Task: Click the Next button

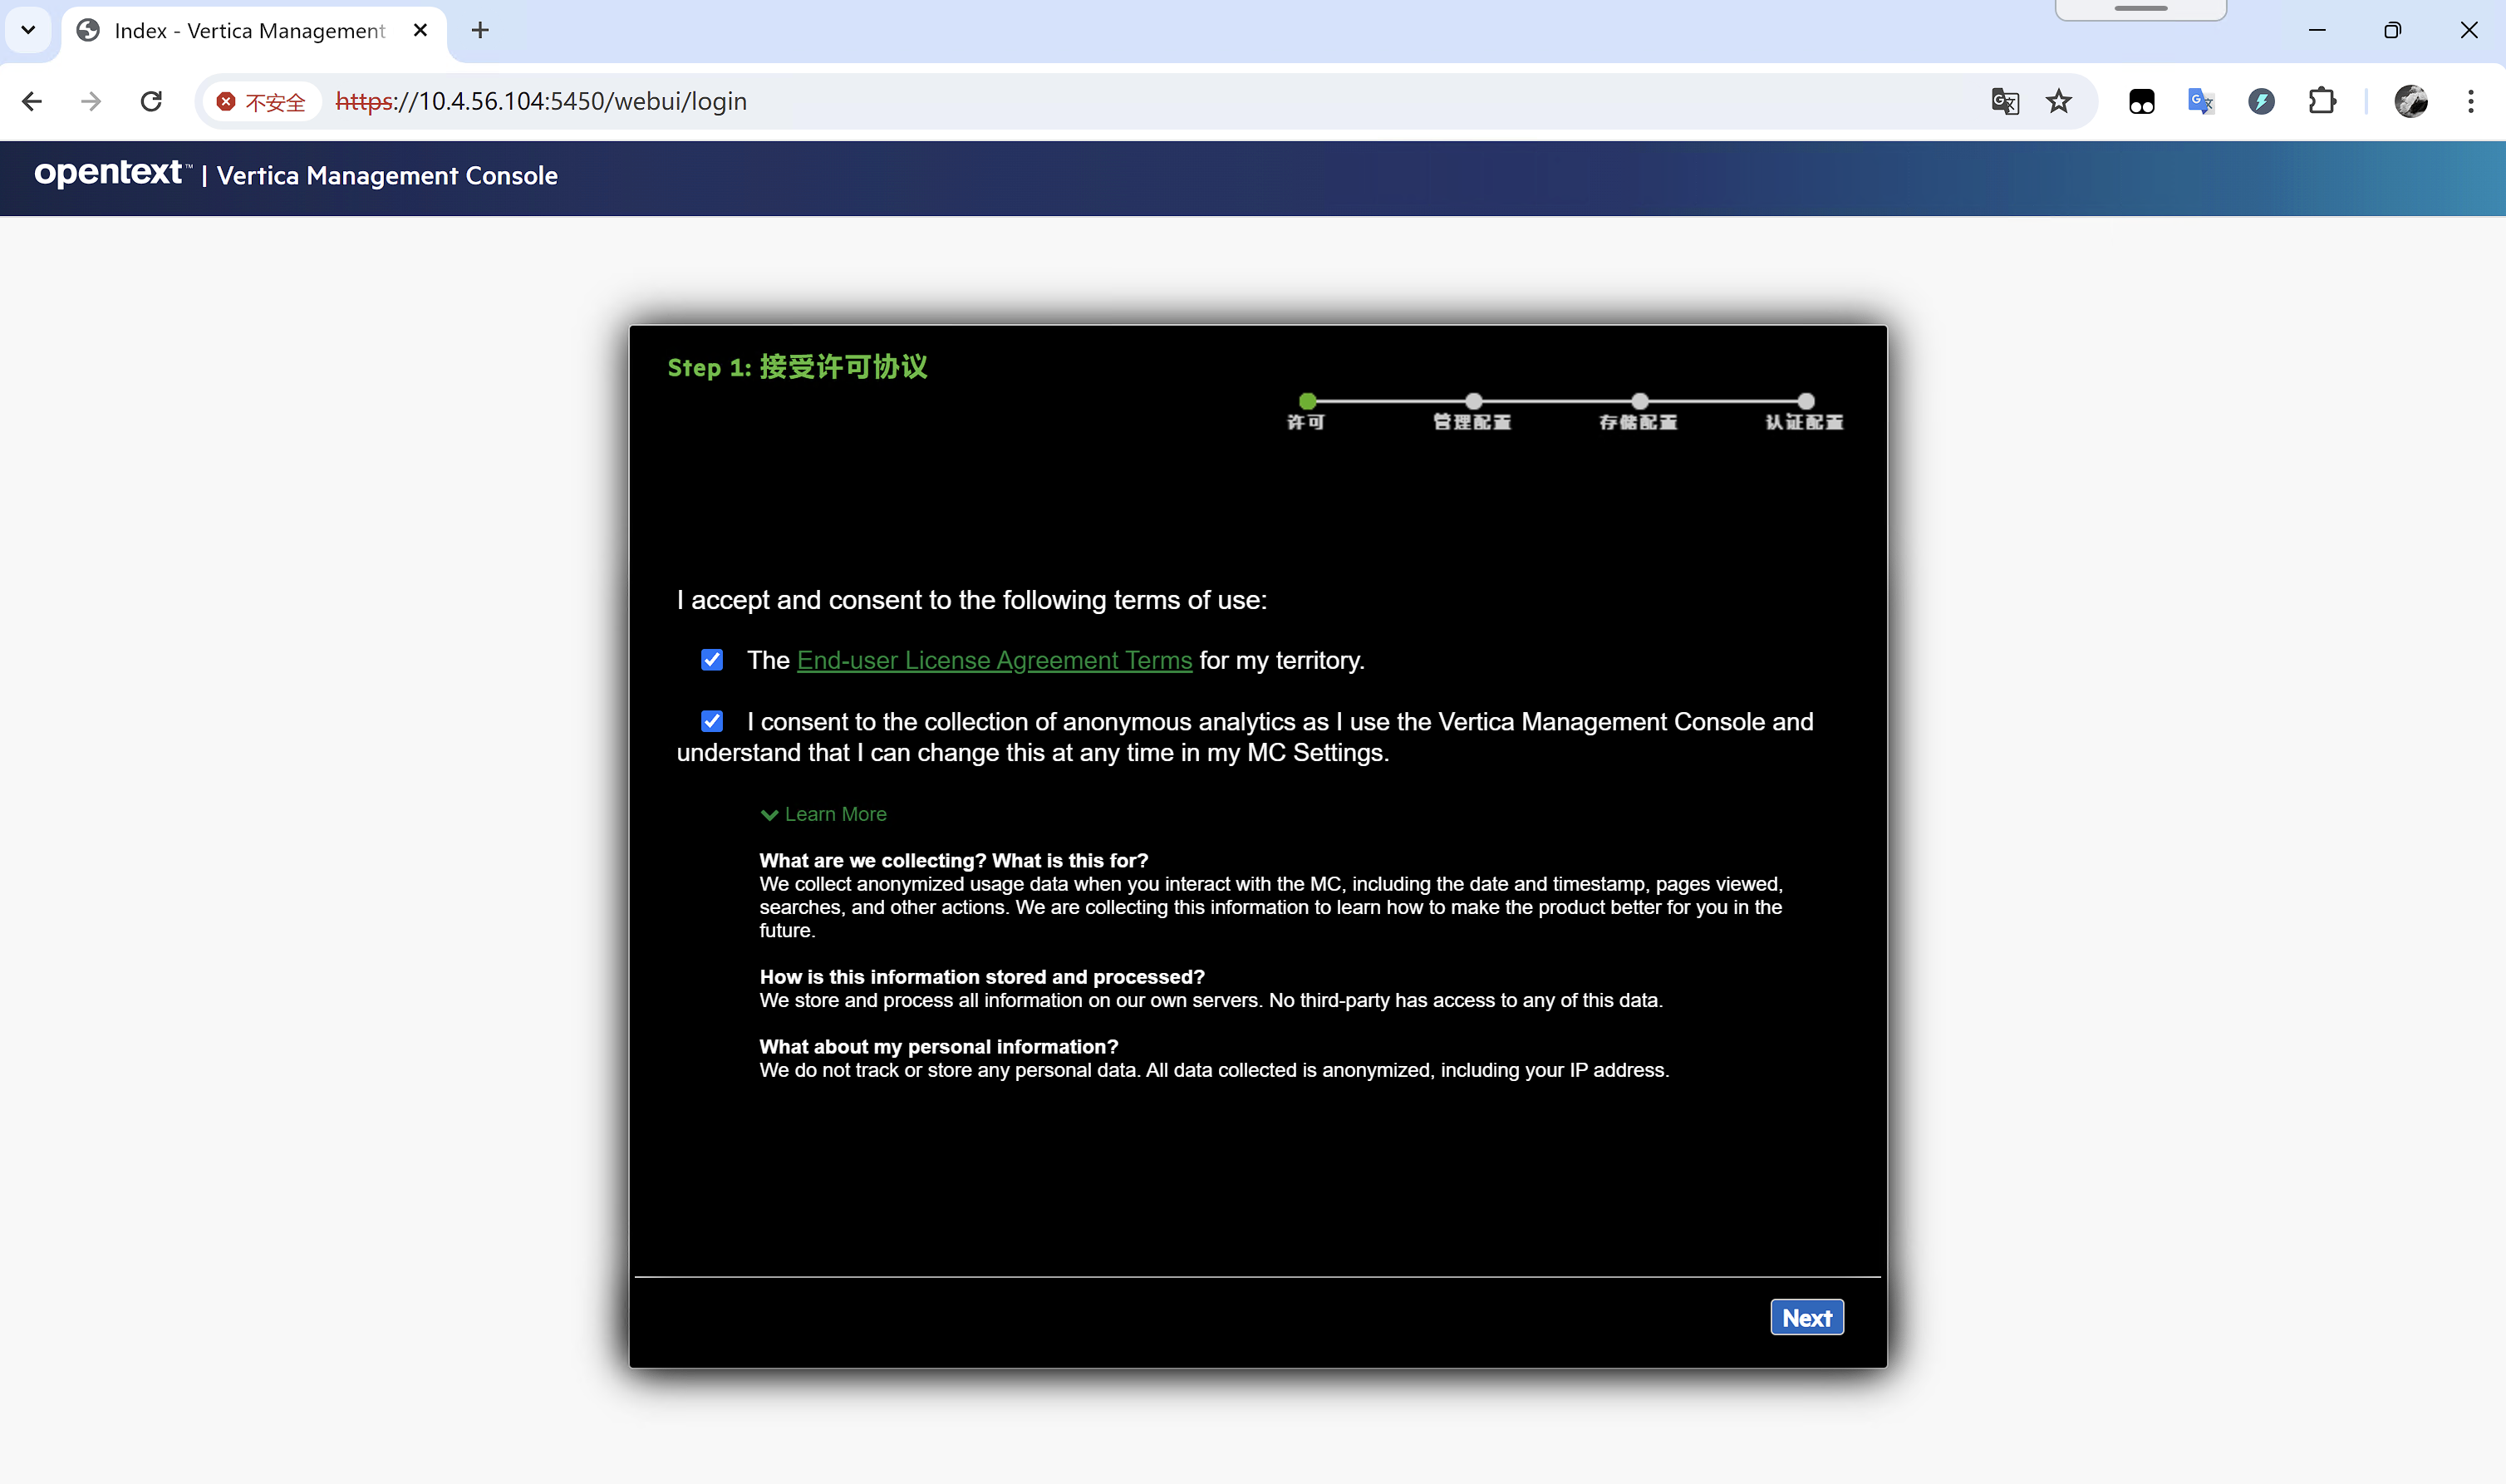Action: [x=1806, y=1317]
